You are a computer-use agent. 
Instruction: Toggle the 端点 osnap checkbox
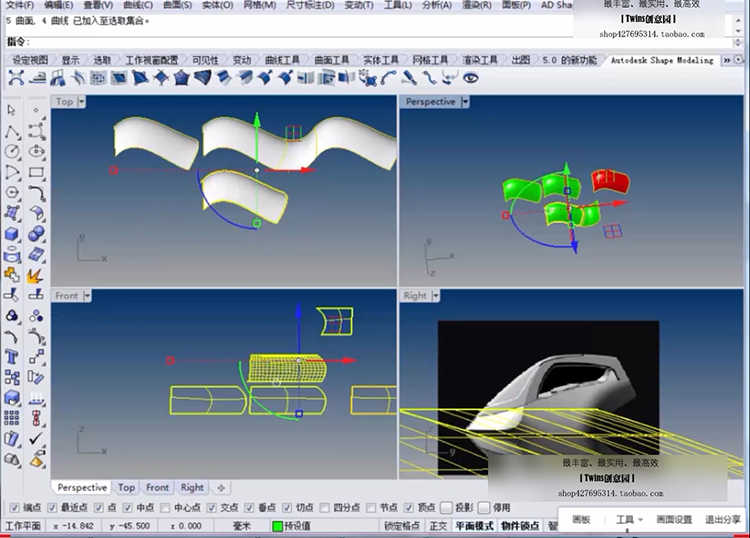12,508
